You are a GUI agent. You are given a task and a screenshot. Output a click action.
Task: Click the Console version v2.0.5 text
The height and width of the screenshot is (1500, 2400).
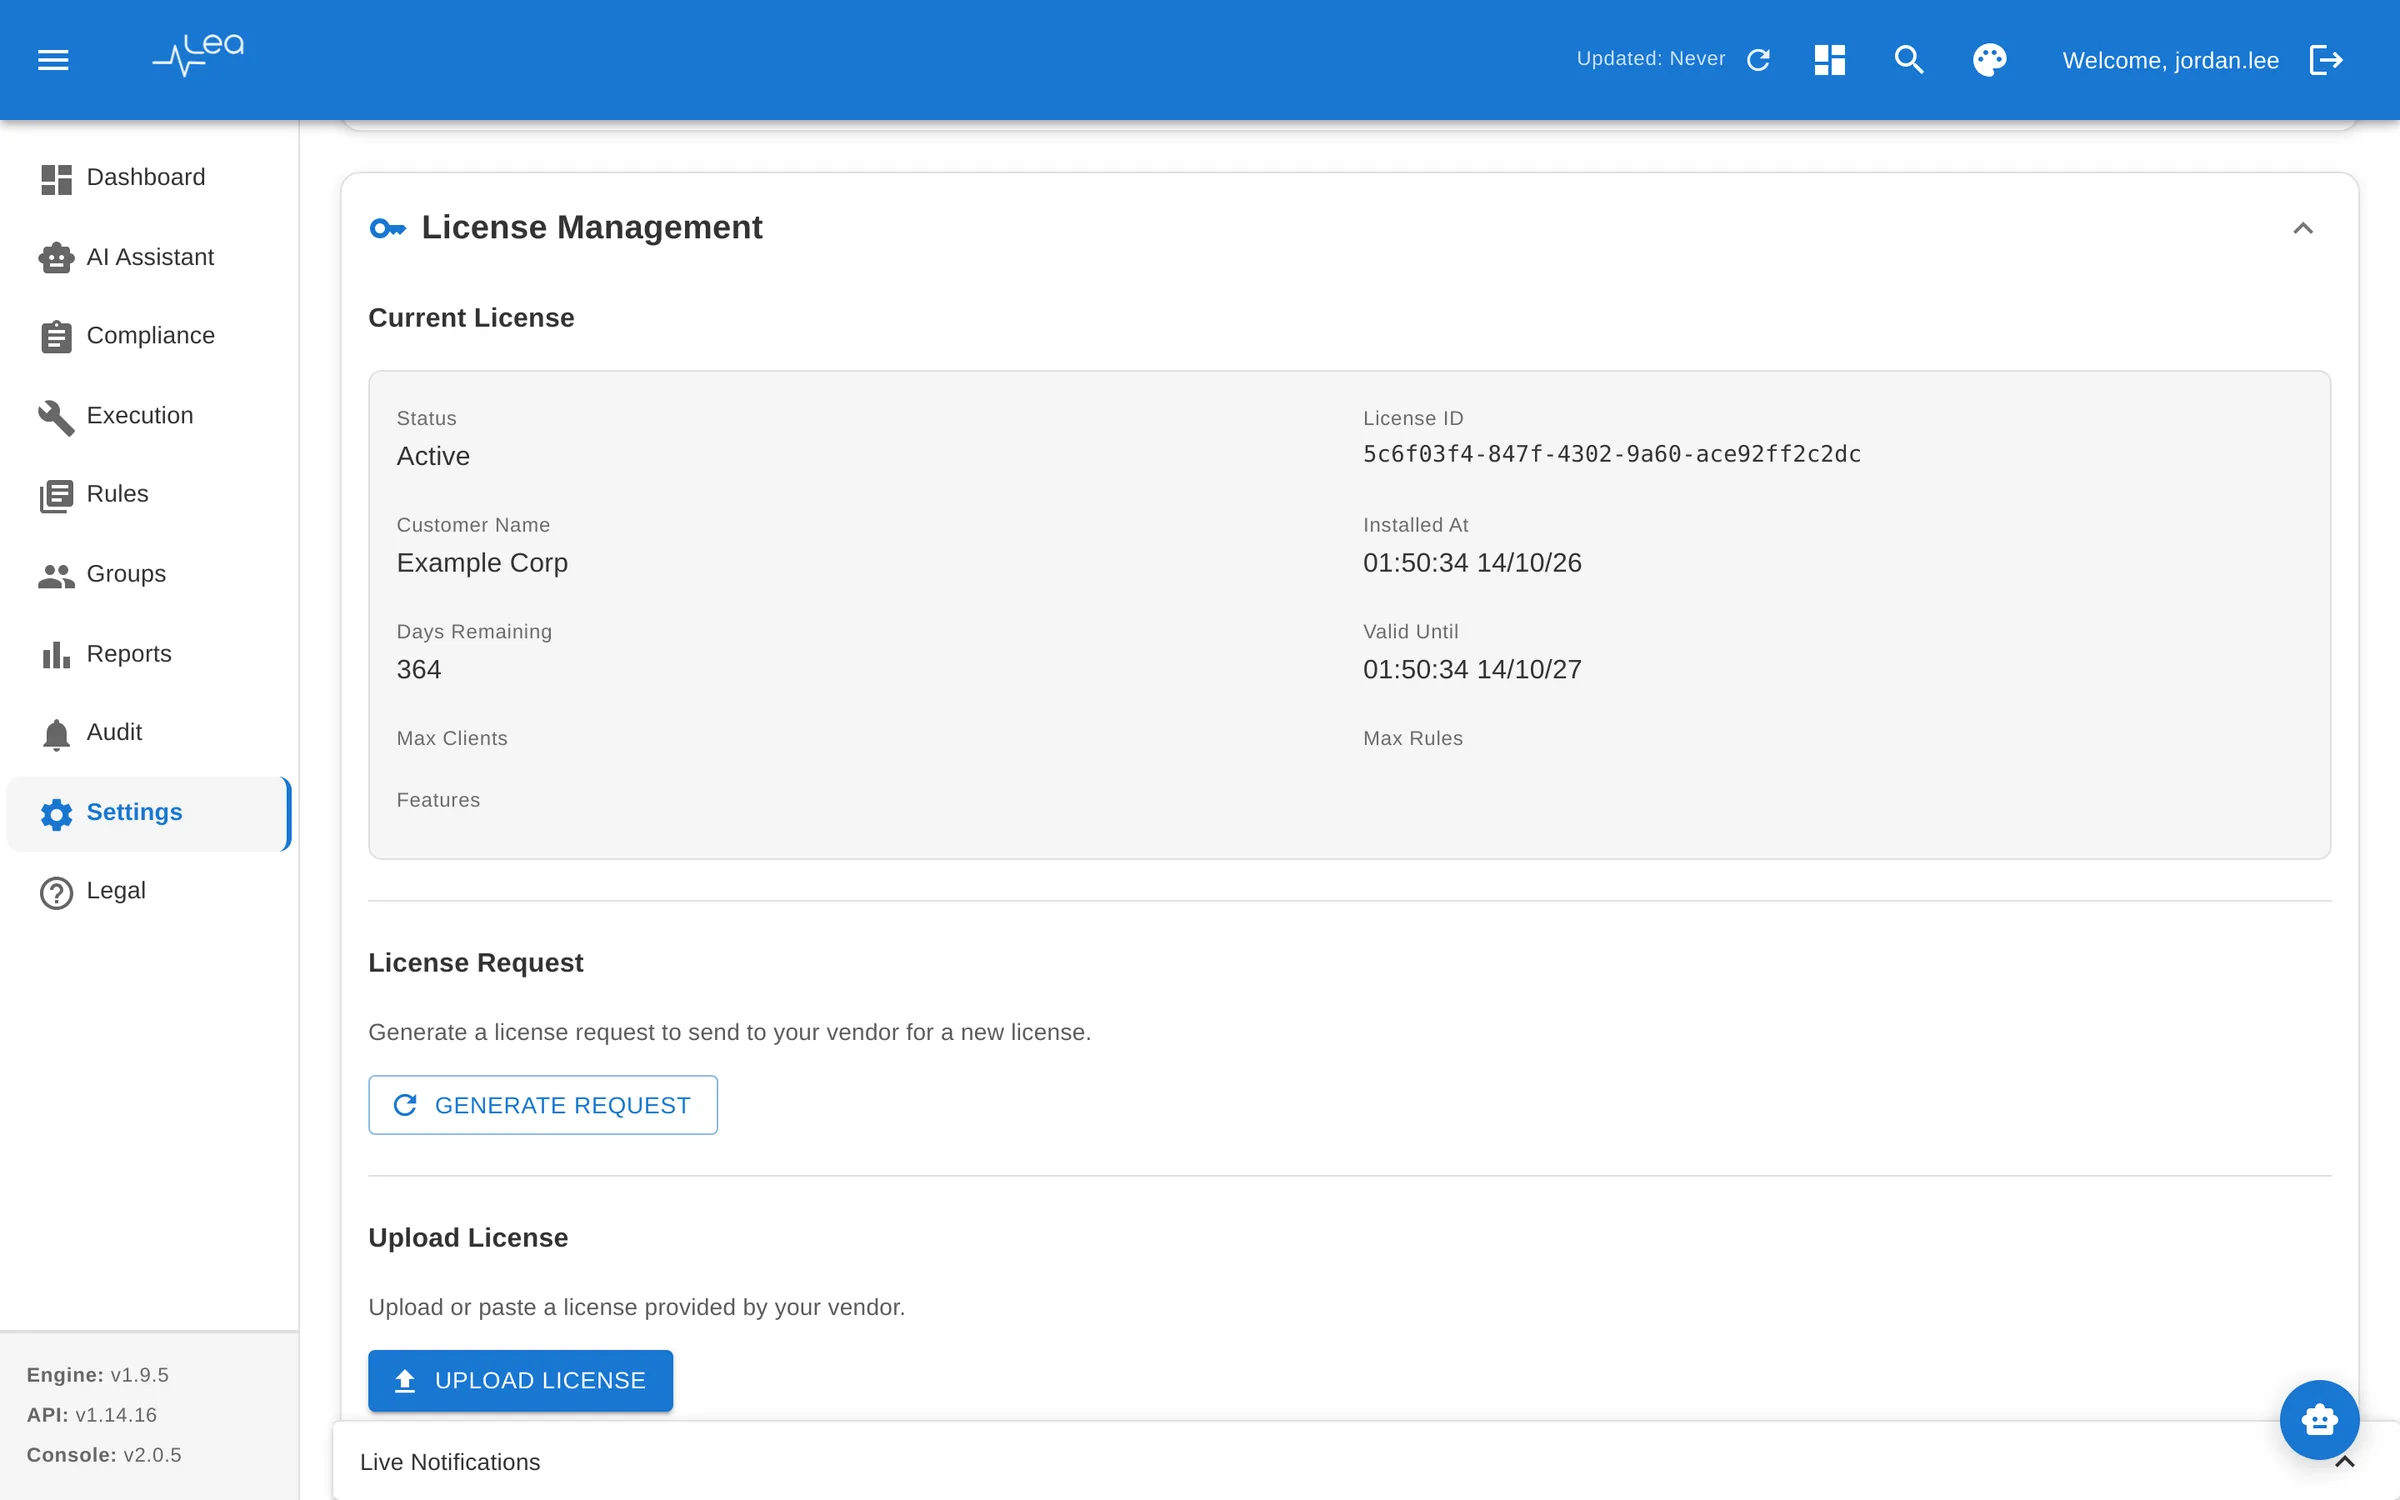tap(152, 1455)
